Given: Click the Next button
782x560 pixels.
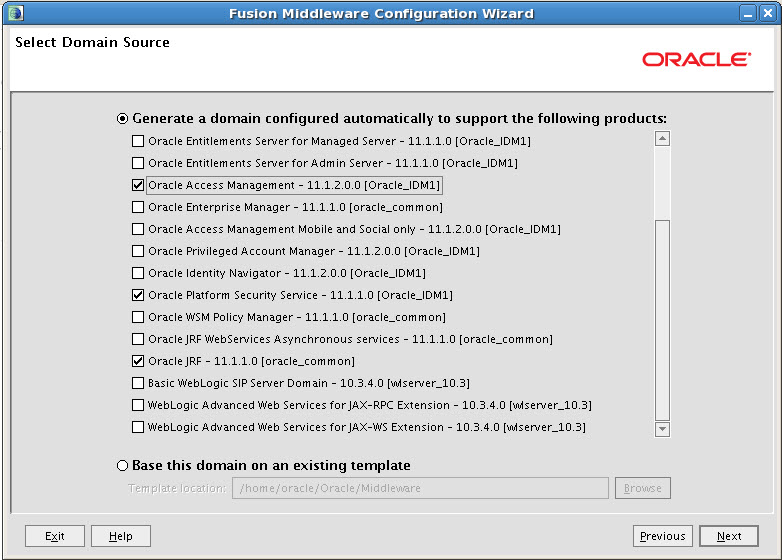Looking at the screenshot, I should [729, 536].
